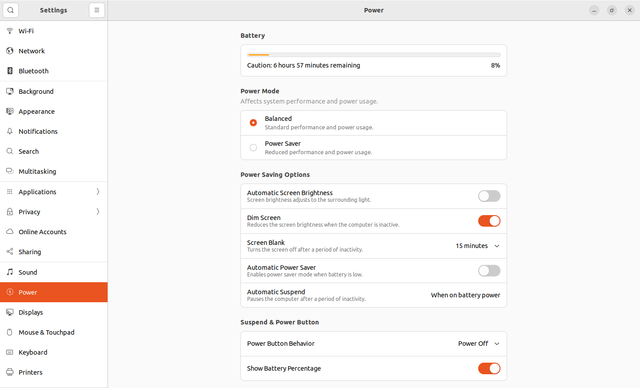640x388 pixels.
Task: Click the Multitasking icon
Action: 10,171
